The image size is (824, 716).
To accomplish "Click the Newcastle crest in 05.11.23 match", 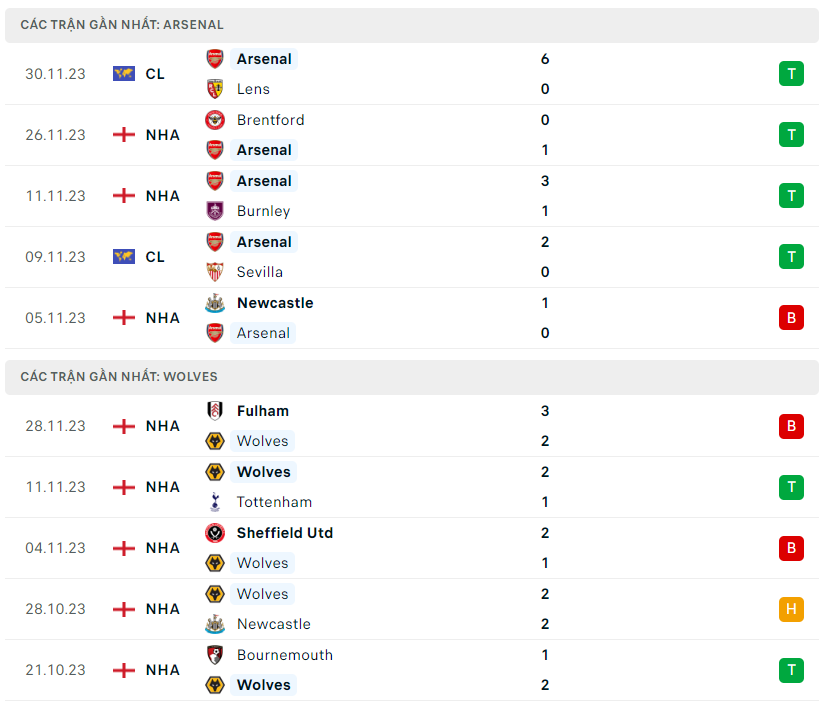I will (x=215, y=303).
